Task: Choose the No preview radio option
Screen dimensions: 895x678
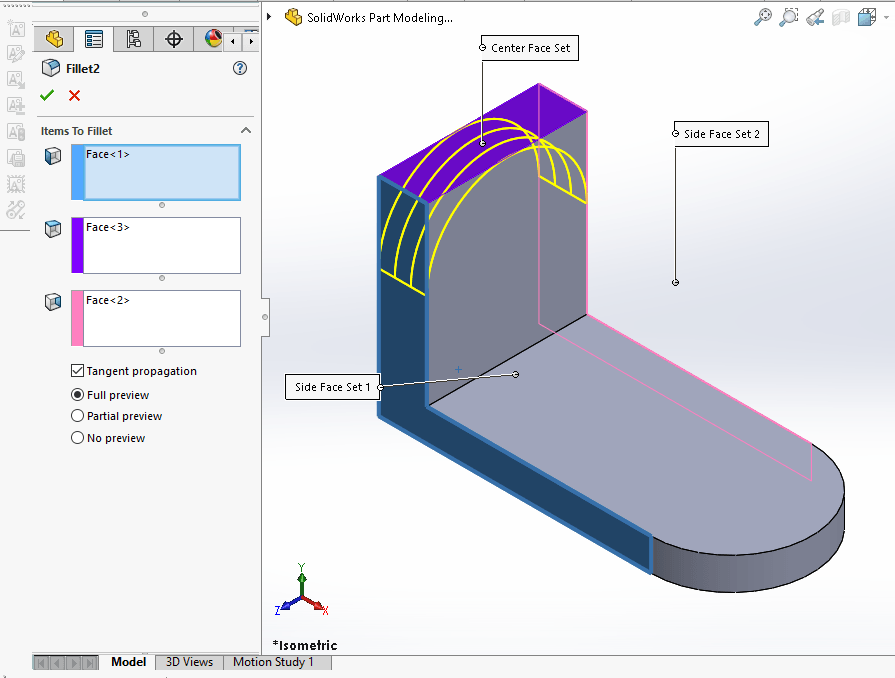Action: pos(78,438)
